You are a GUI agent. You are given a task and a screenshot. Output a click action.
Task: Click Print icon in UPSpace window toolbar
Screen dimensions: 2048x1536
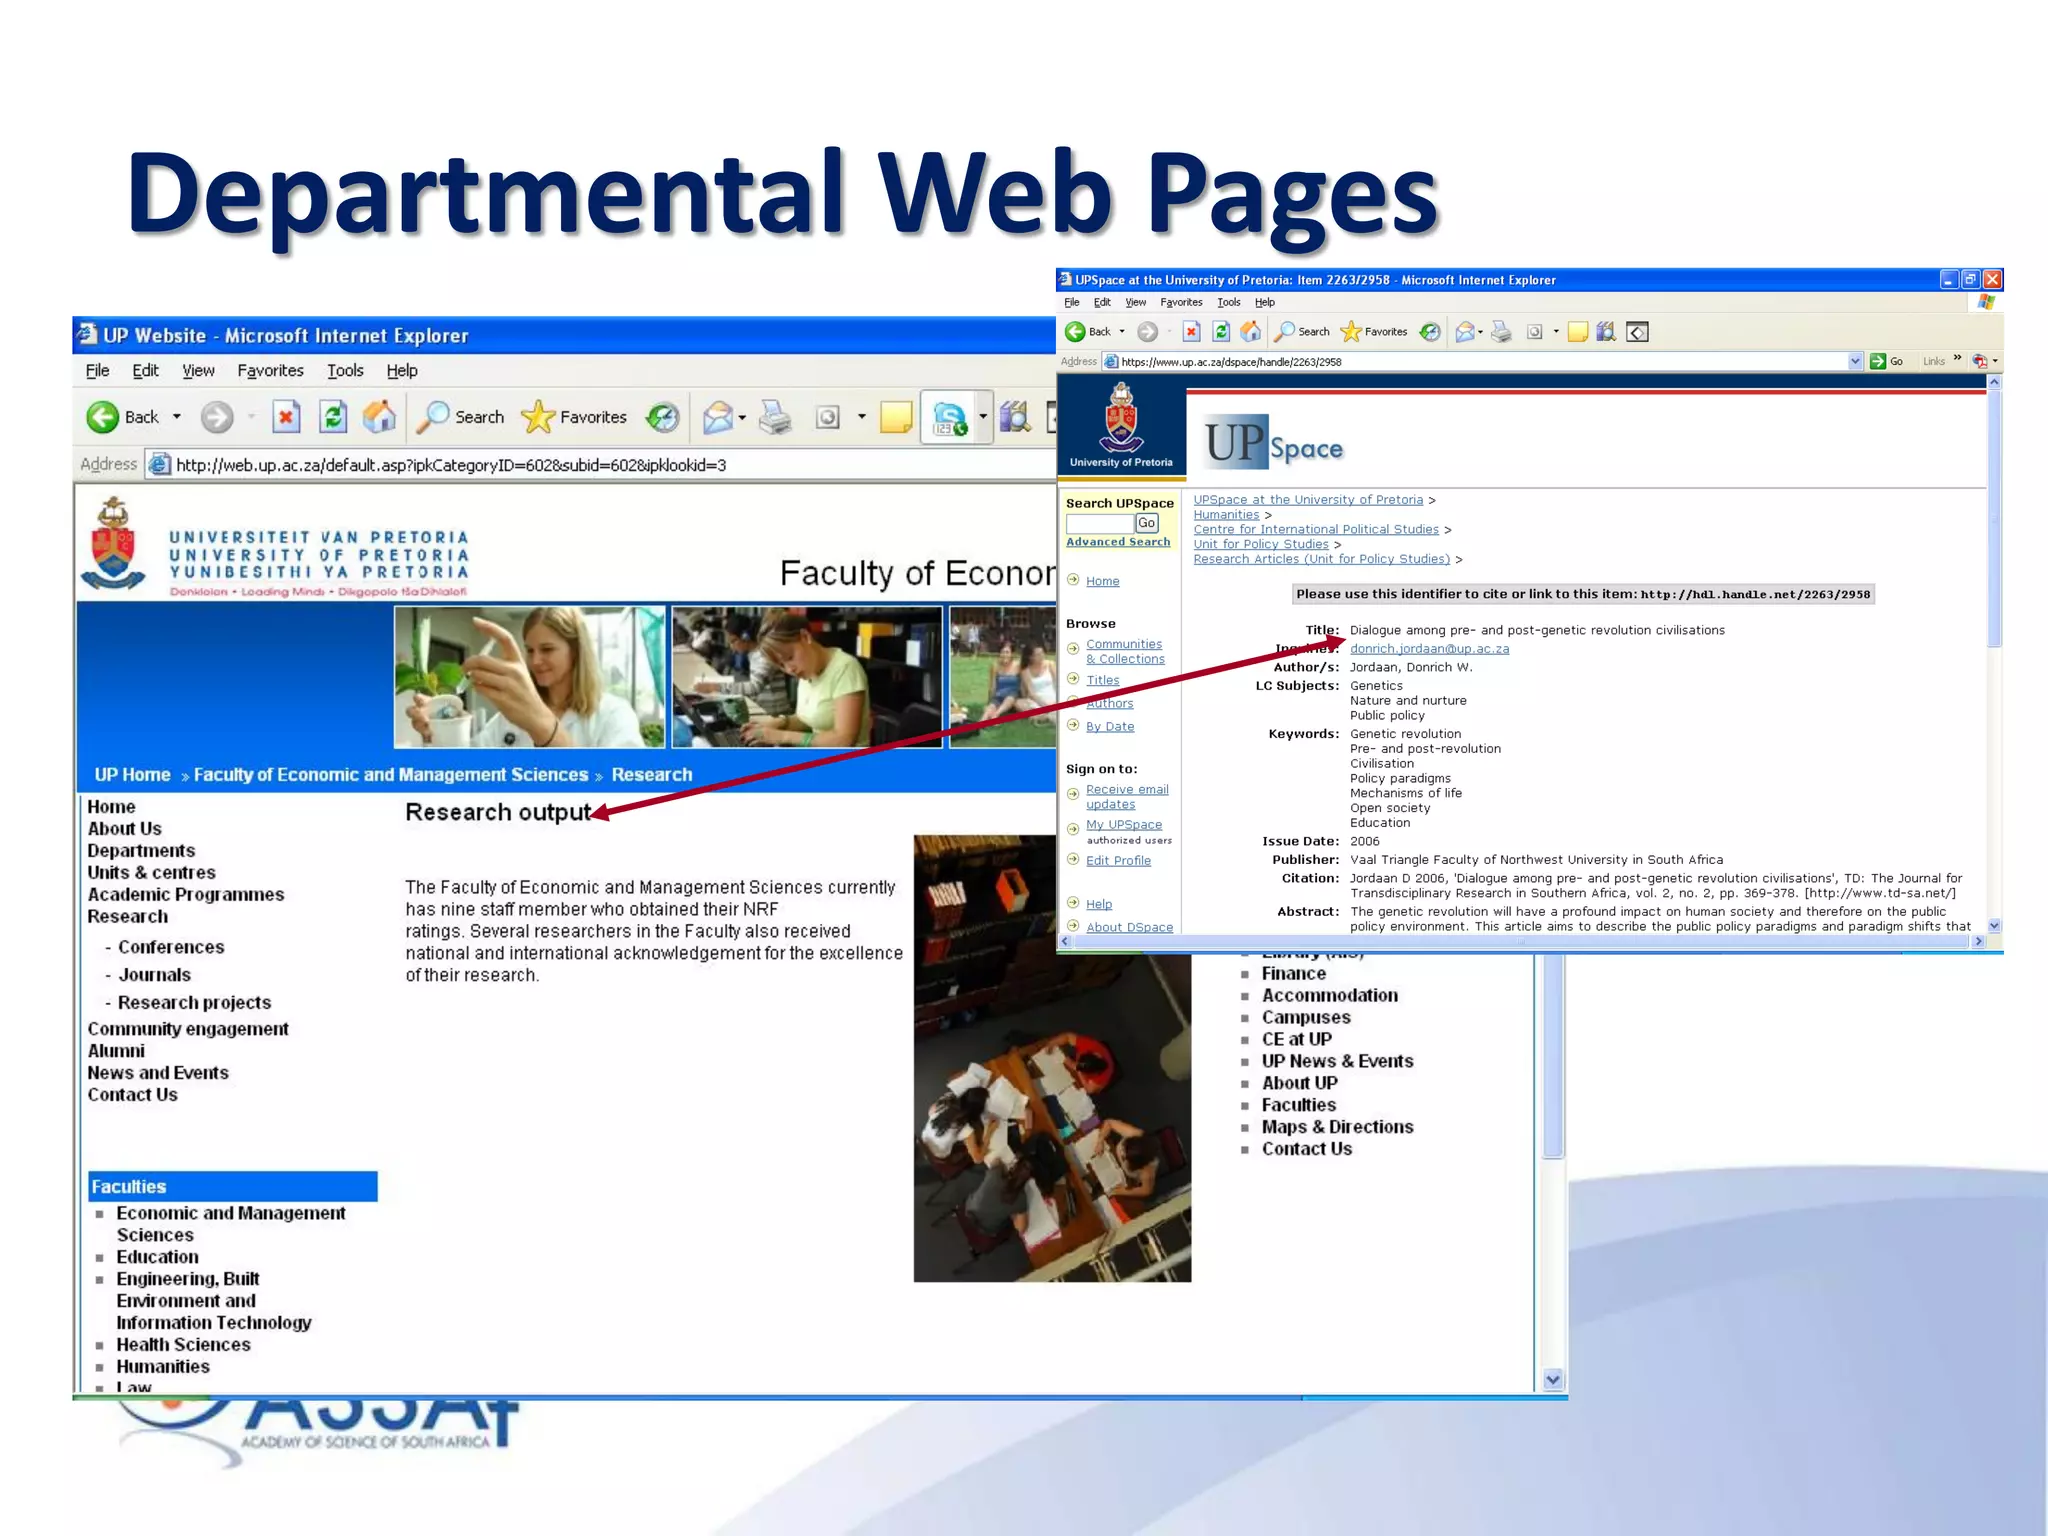click(x=1501, y=332)
